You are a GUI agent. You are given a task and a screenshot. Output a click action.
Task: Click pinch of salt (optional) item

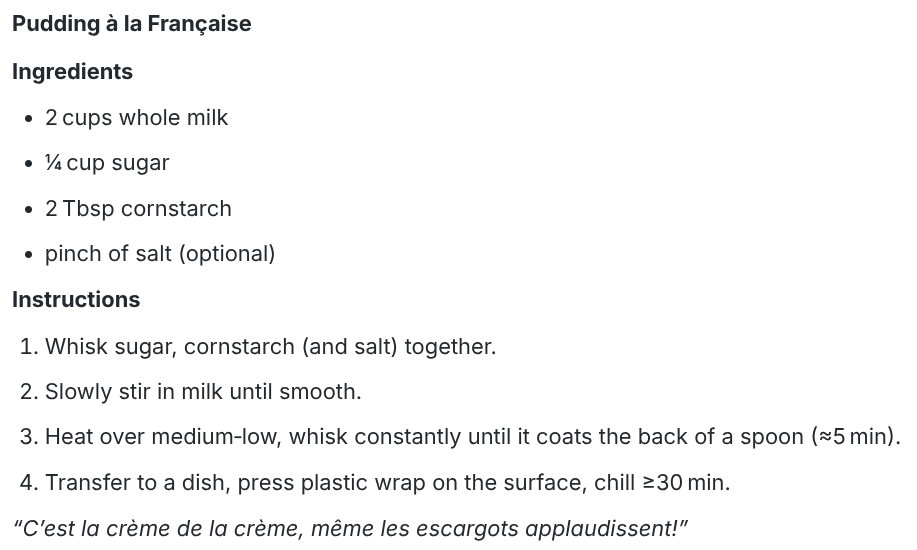[160, 254]
